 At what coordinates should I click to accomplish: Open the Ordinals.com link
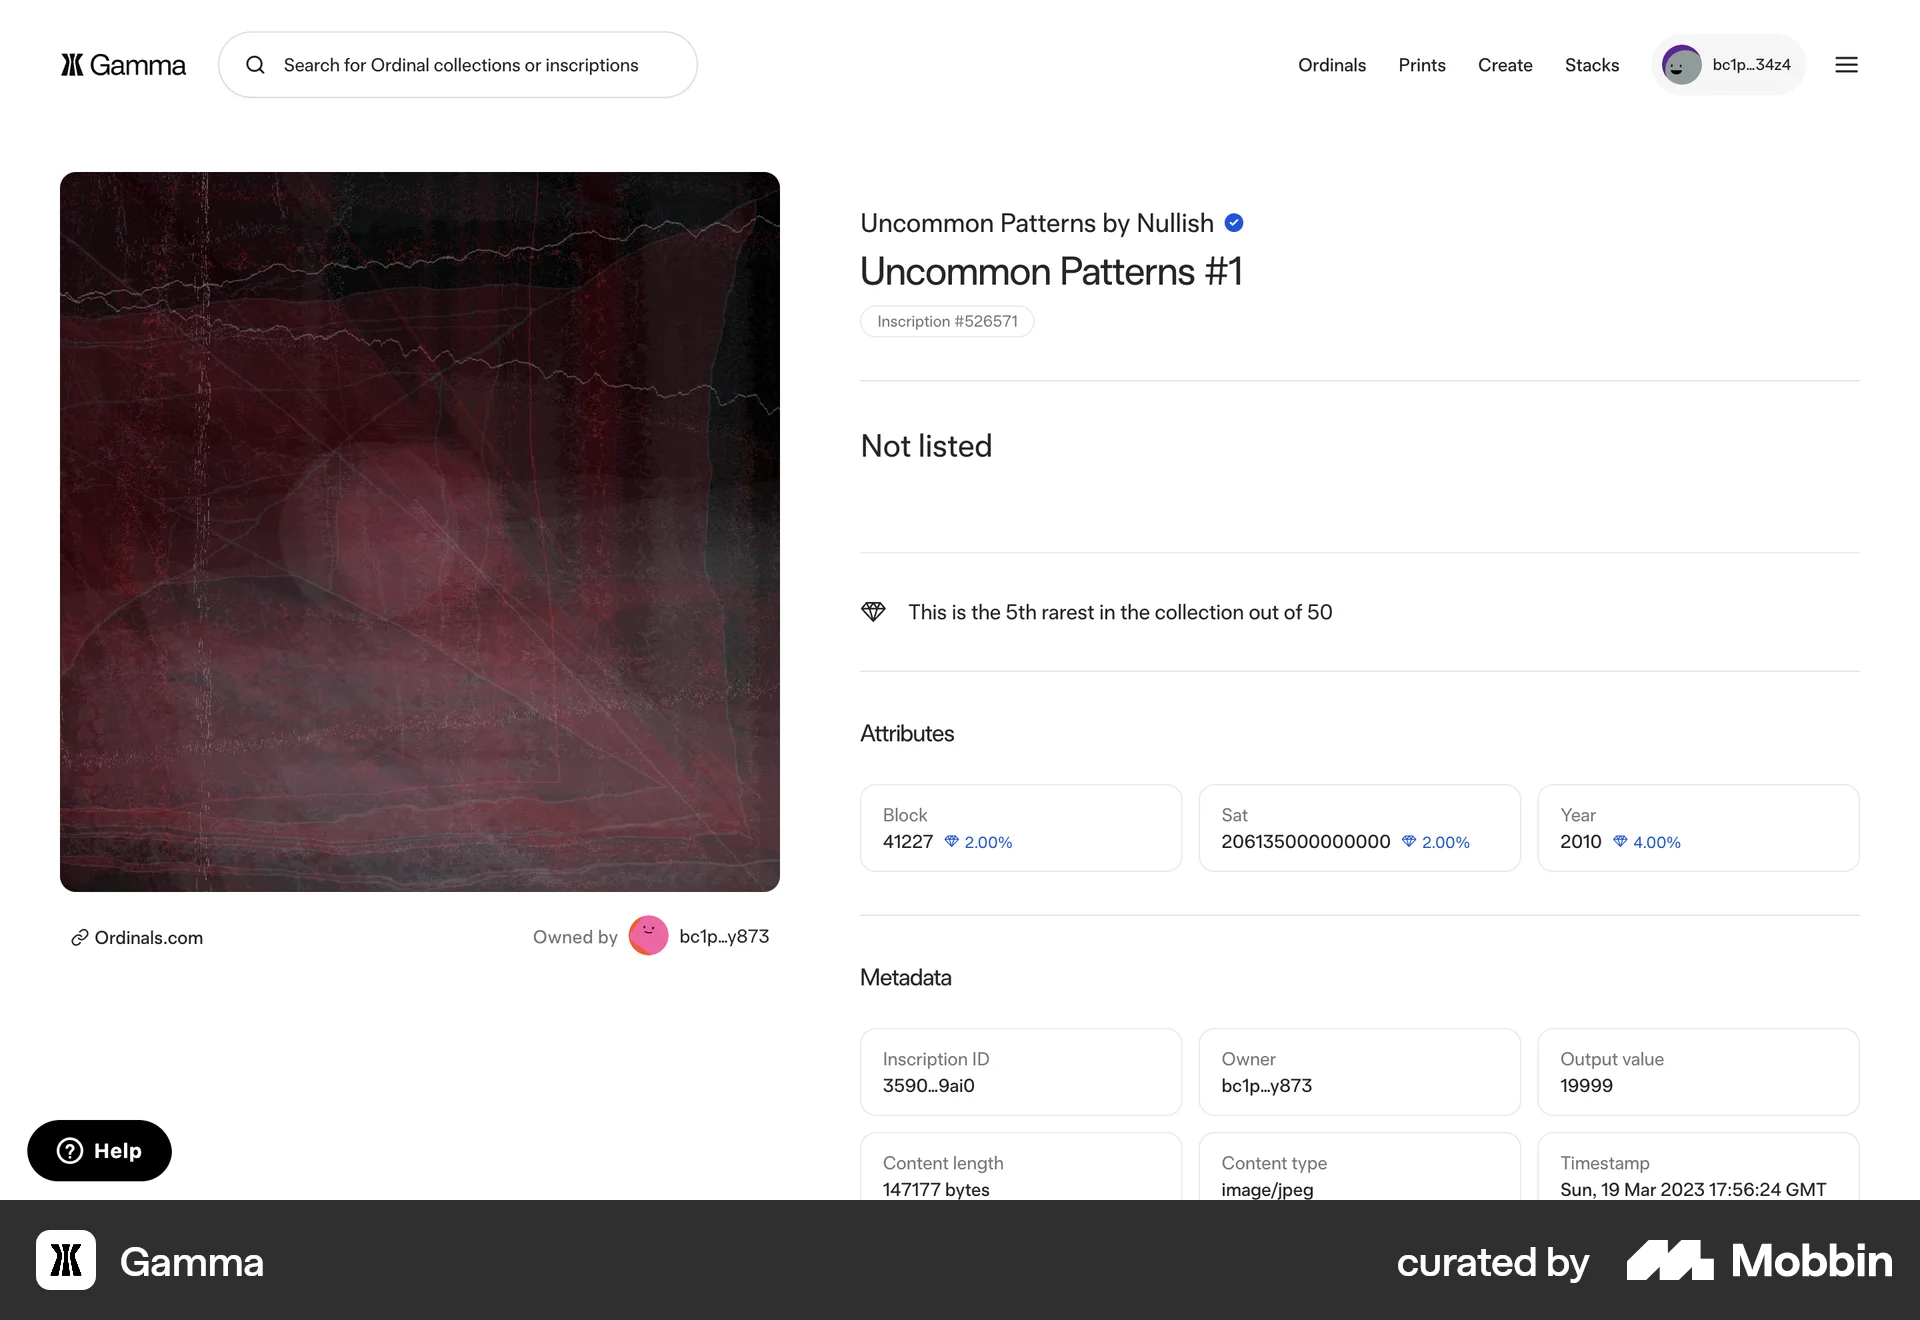click(x=148, y=937)
